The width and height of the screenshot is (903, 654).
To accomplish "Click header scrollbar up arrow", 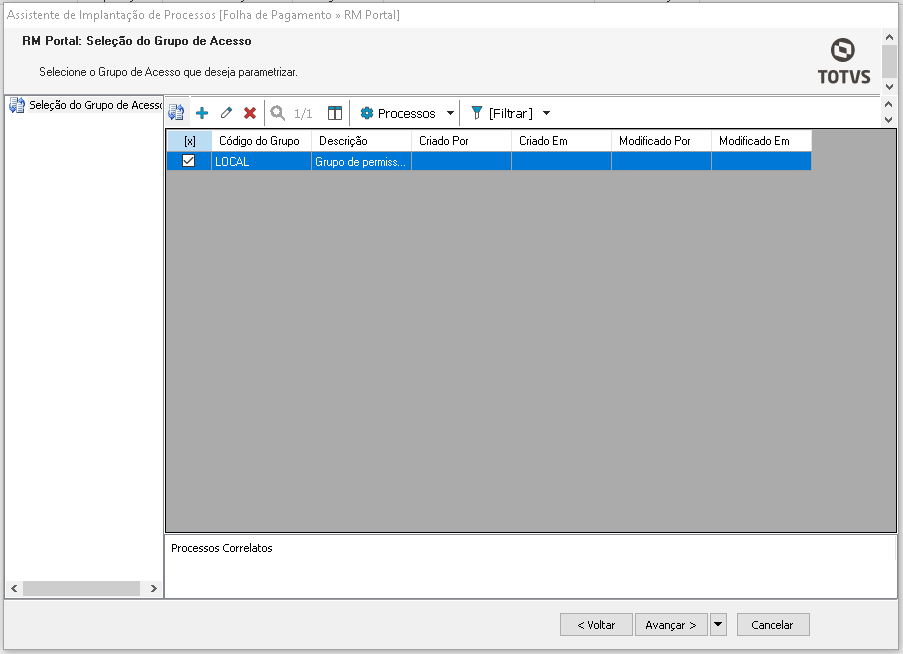I will (889, 37).
